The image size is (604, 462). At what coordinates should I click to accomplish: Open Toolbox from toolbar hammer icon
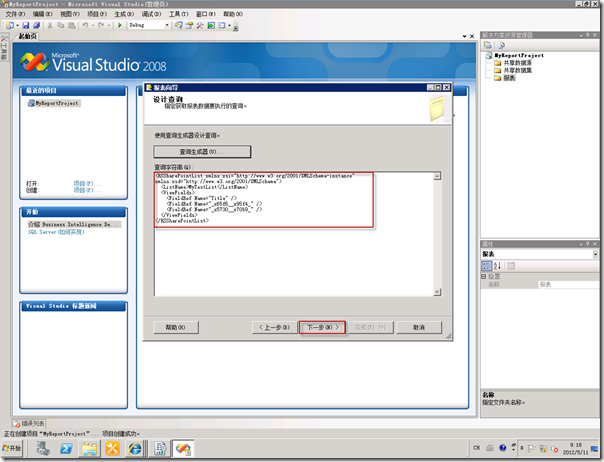200,25
